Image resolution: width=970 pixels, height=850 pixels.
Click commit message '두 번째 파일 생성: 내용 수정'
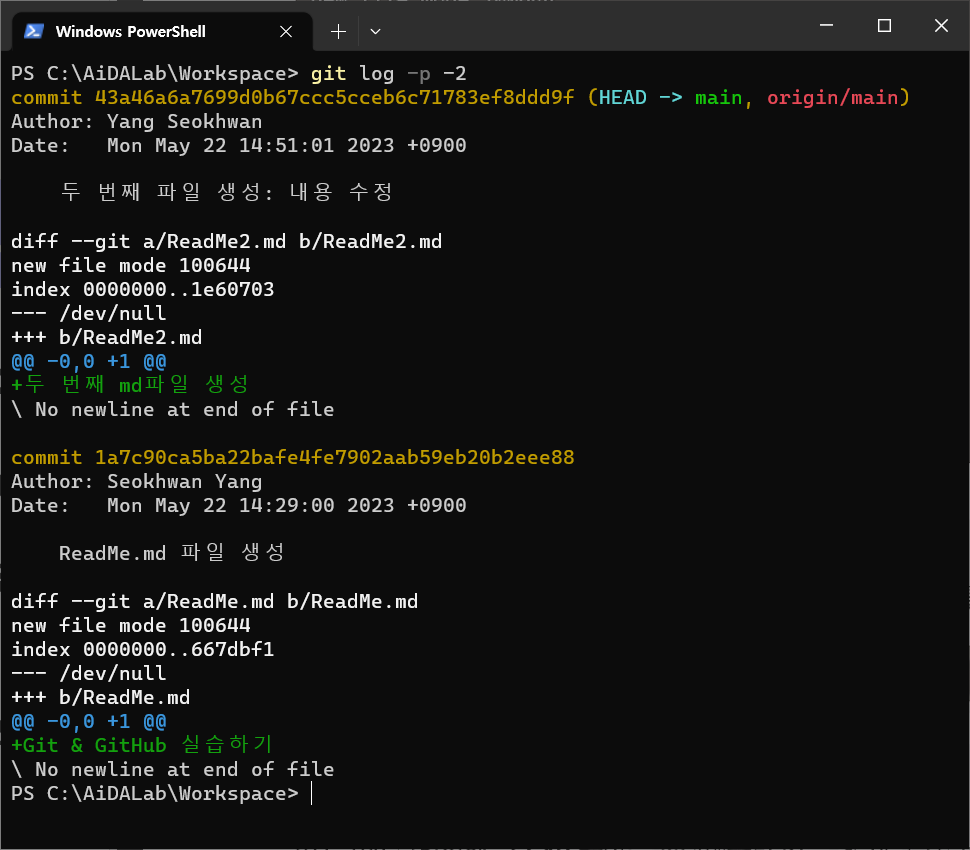click(226, 192)
